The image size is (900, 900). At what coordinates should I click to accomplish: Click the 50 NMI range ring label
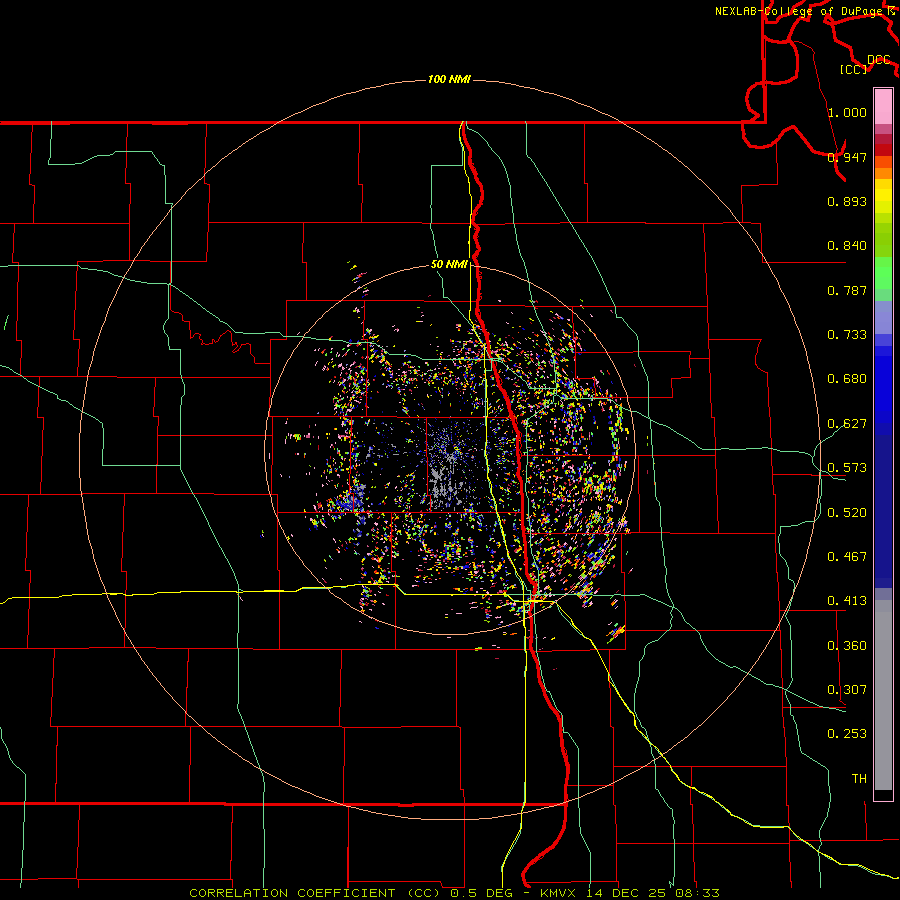(449, 265)
